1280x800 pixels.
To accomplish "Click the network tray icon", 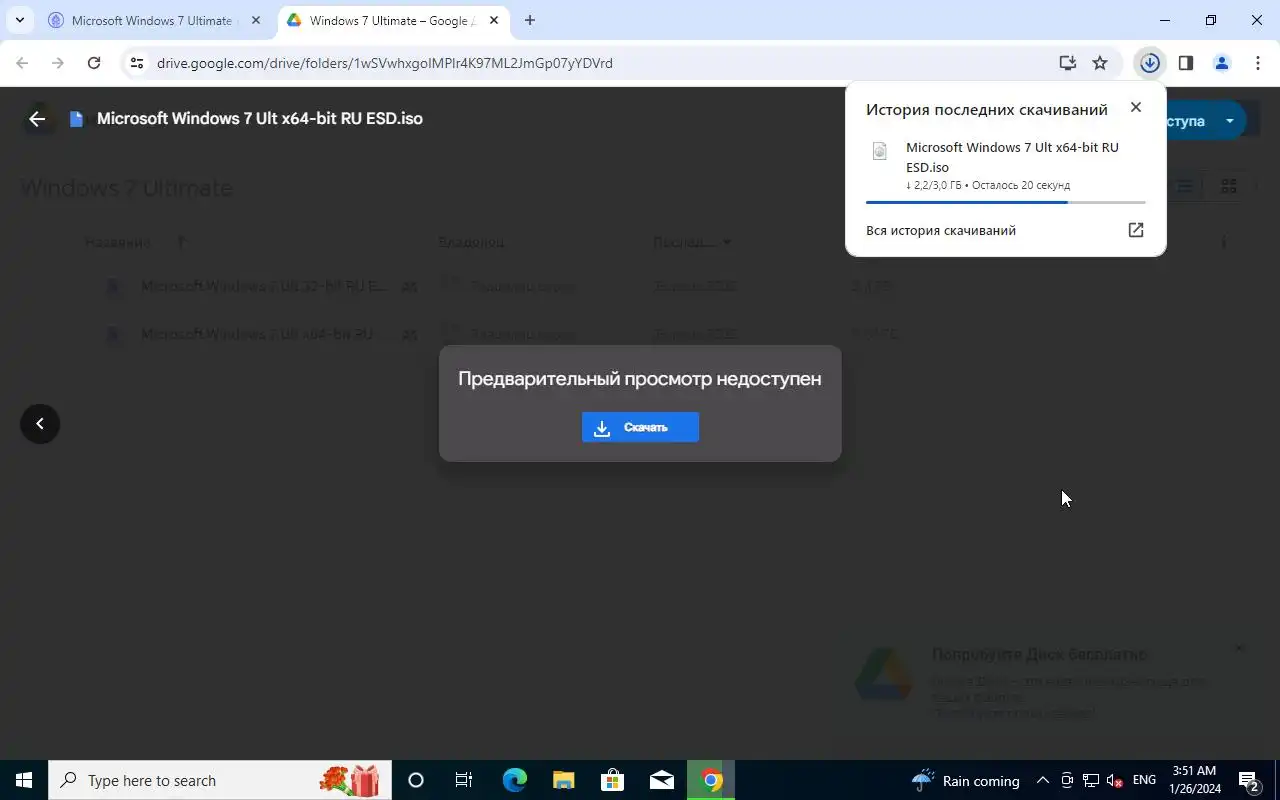I will [x=1091, y=780].
